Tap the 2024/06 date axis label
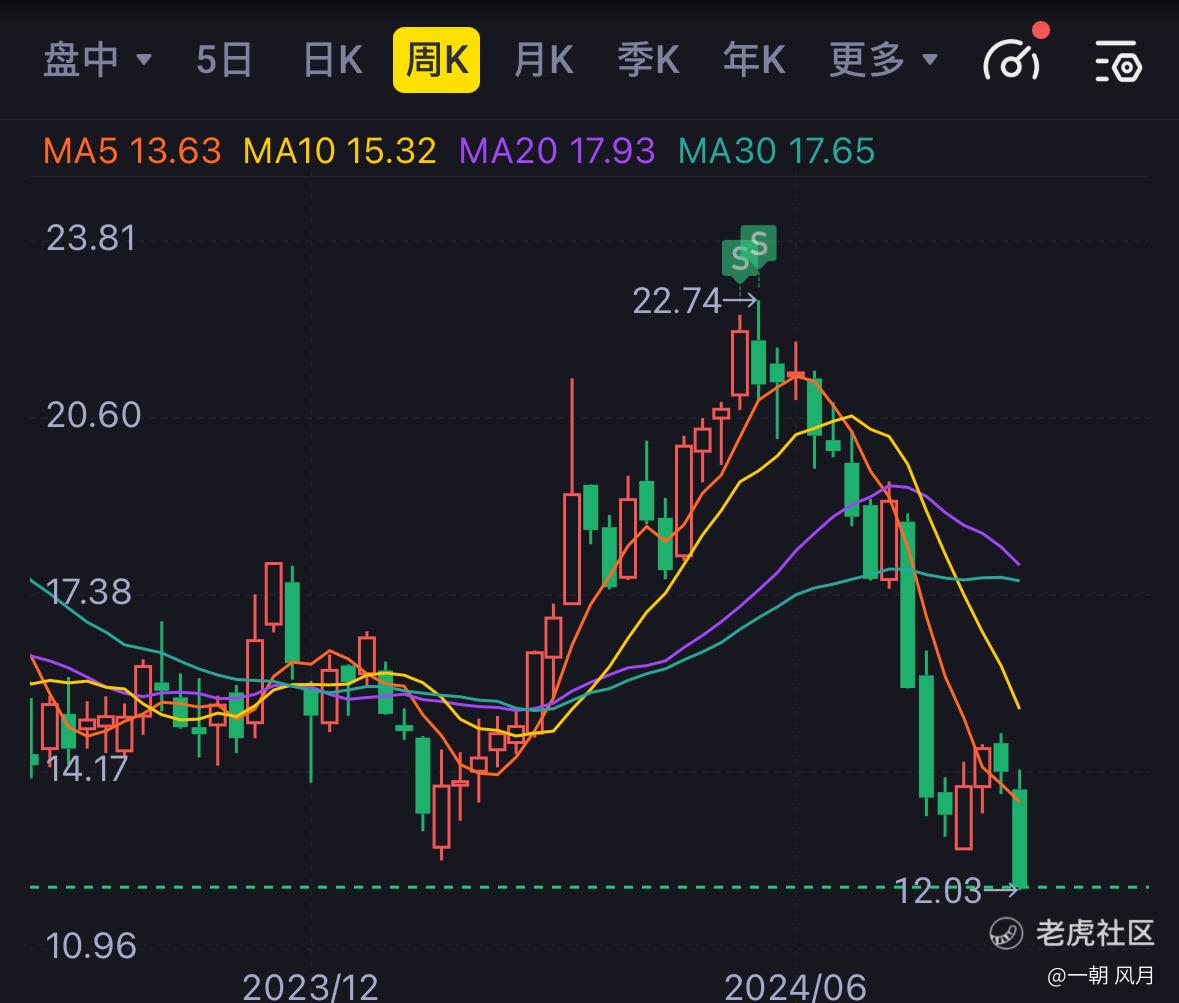Viewport: 1179px width, 1003px height. 796,987
